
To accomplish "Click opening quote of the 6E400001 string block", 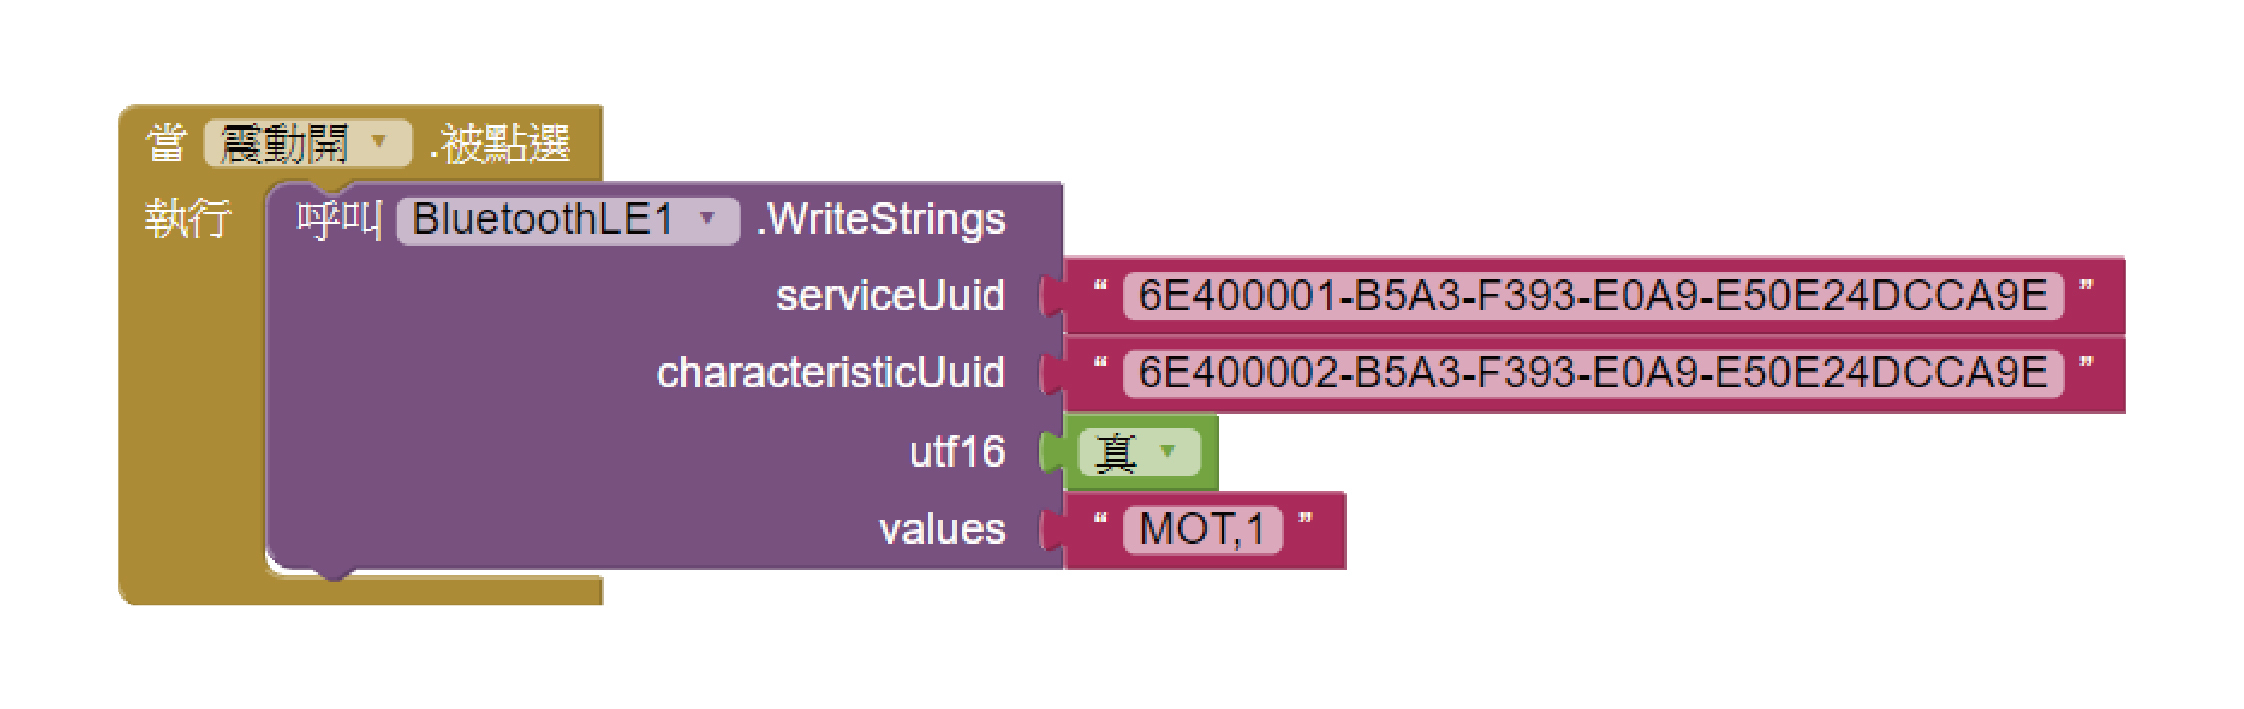I will coord(1100,287).
